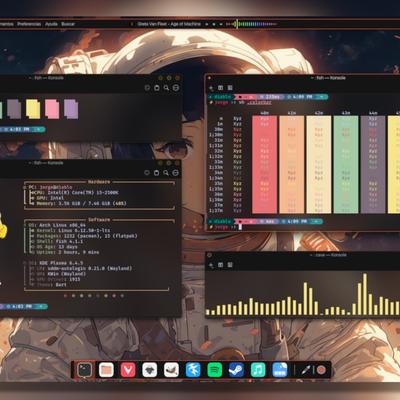Click split view top/bottom icon in colortest Konsole
Viewport: 400px width, 400px height.
point(230,88)
